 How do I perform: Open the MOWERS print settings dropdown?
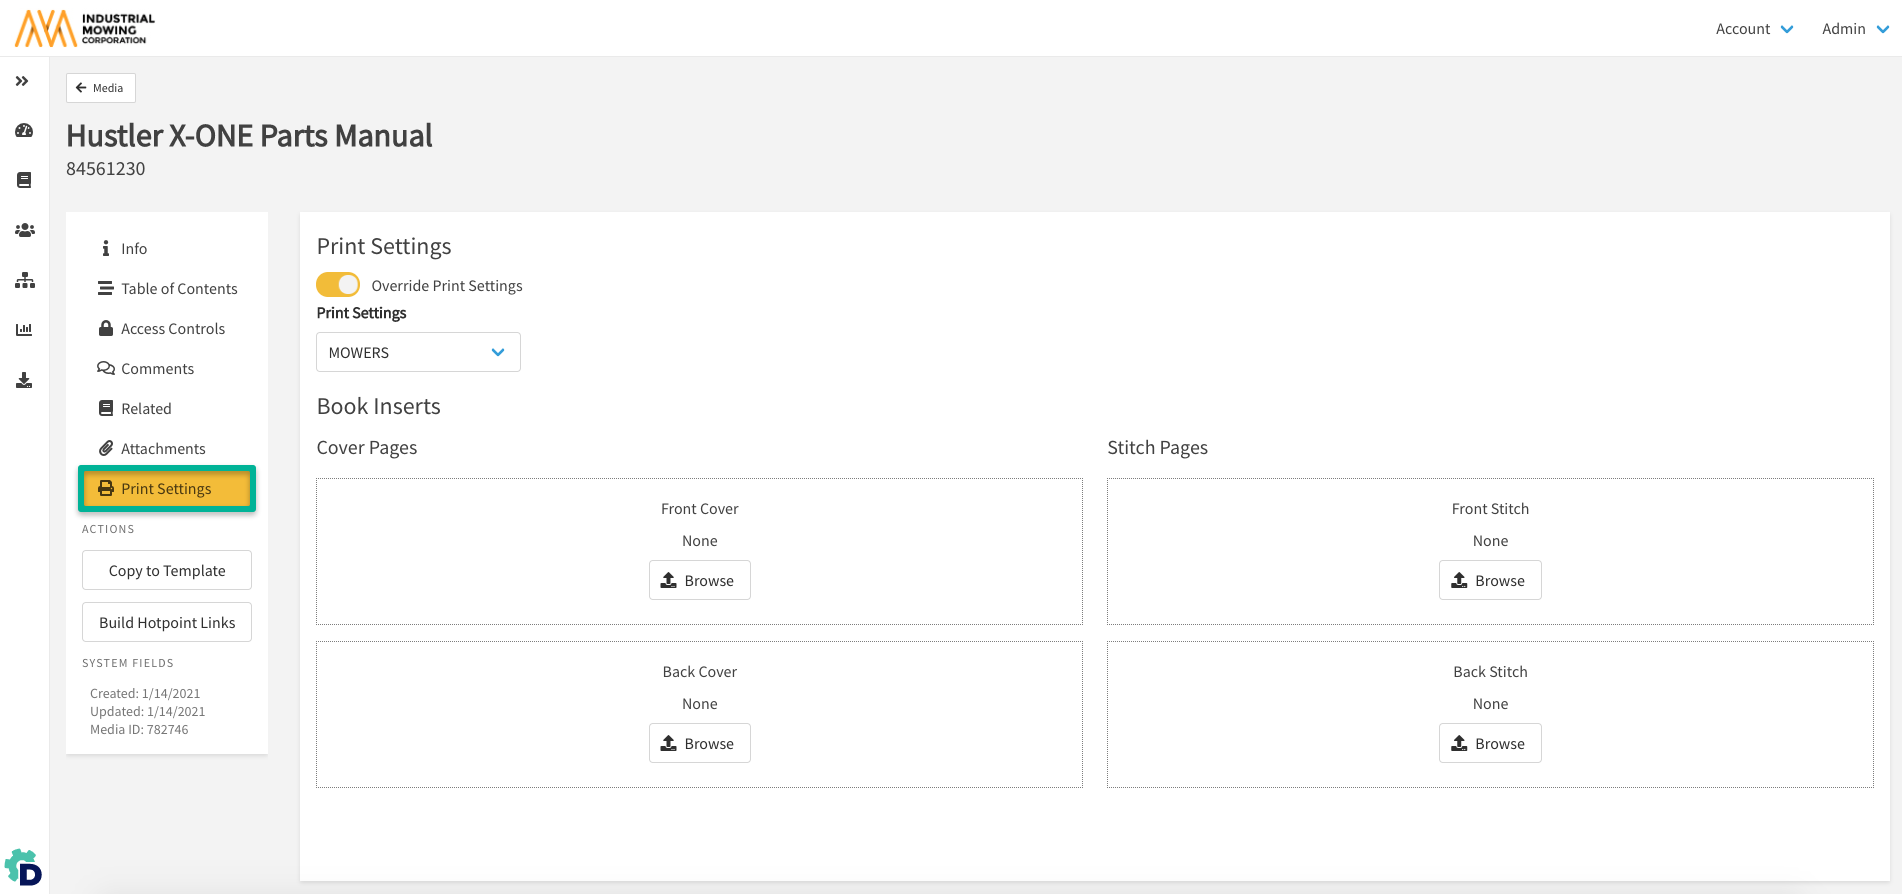coord(418,352)
